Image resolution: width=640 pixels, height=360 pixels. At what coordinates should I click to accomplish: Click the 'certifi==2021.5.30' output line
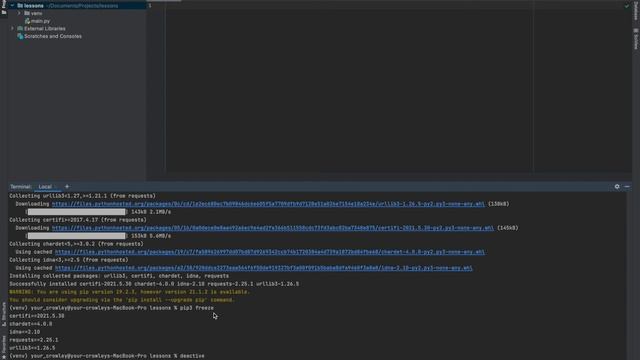[x=37, y=316]
